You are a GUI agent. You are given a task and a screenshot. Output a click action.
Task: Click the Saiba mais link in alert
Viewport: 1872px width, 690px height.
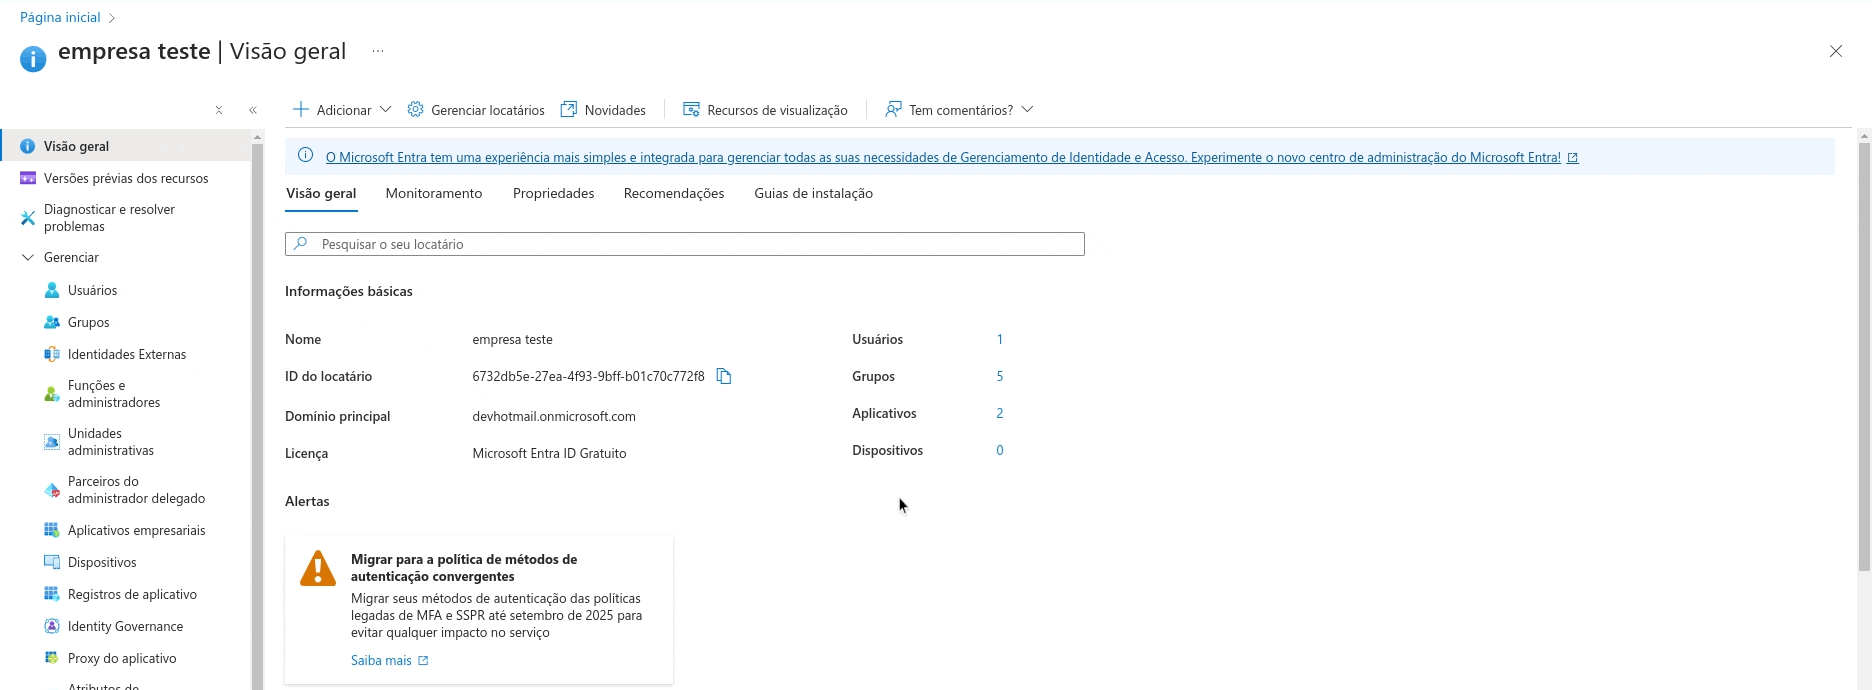pyautogui.click(x=381, y=660)
